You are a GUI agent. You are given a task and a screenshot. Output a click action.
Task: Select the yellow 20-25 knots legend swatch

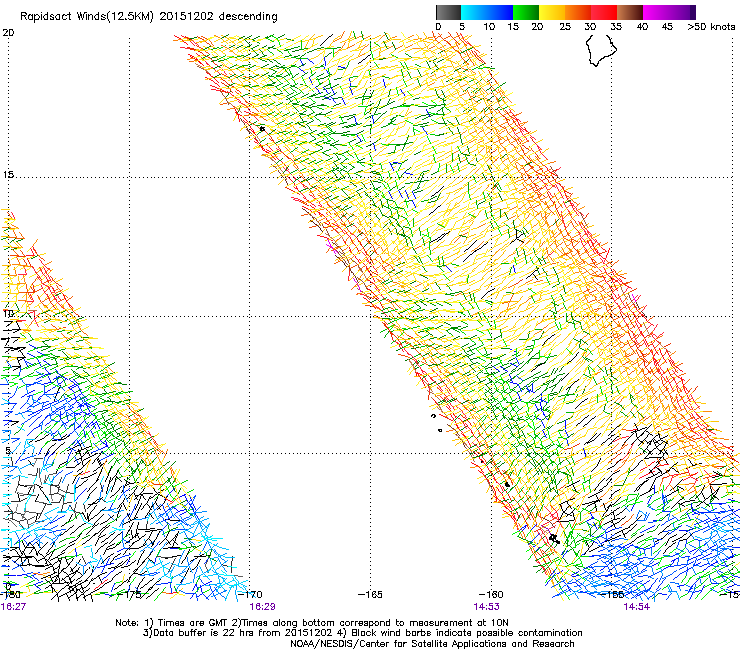click(x=552, y=12)
